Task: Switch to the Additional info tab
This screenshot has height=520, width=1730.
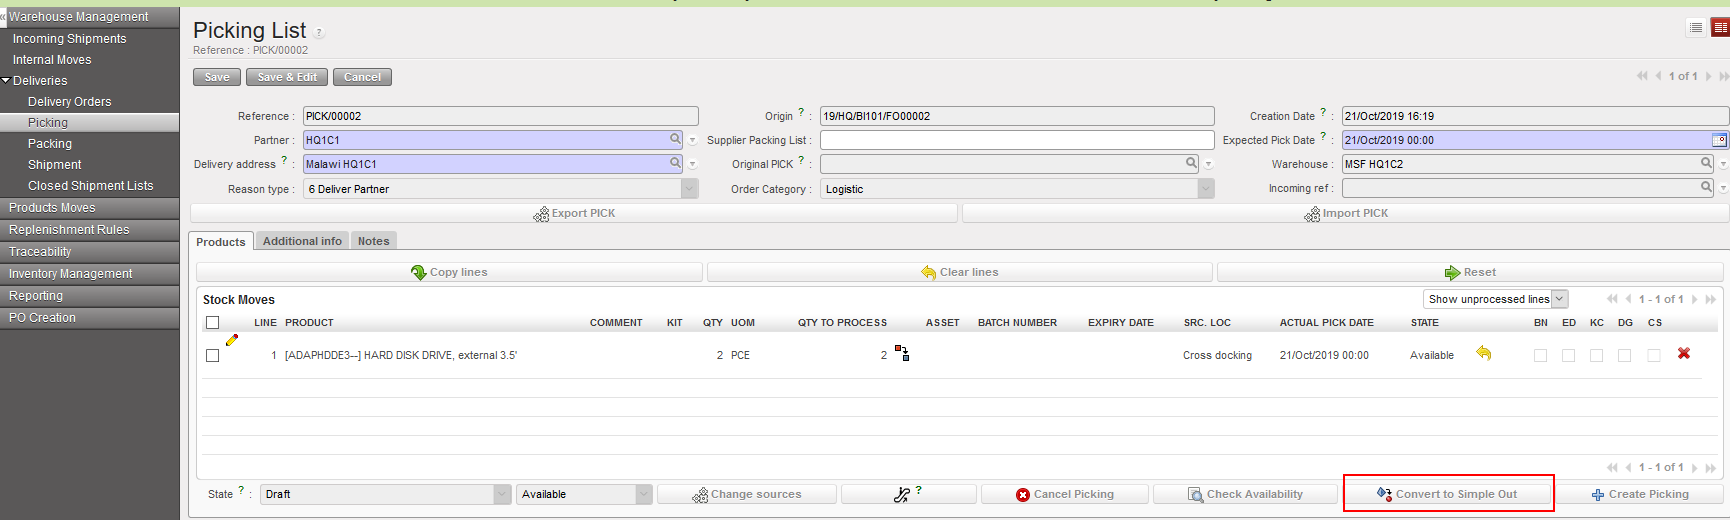Action: (302, 241)
